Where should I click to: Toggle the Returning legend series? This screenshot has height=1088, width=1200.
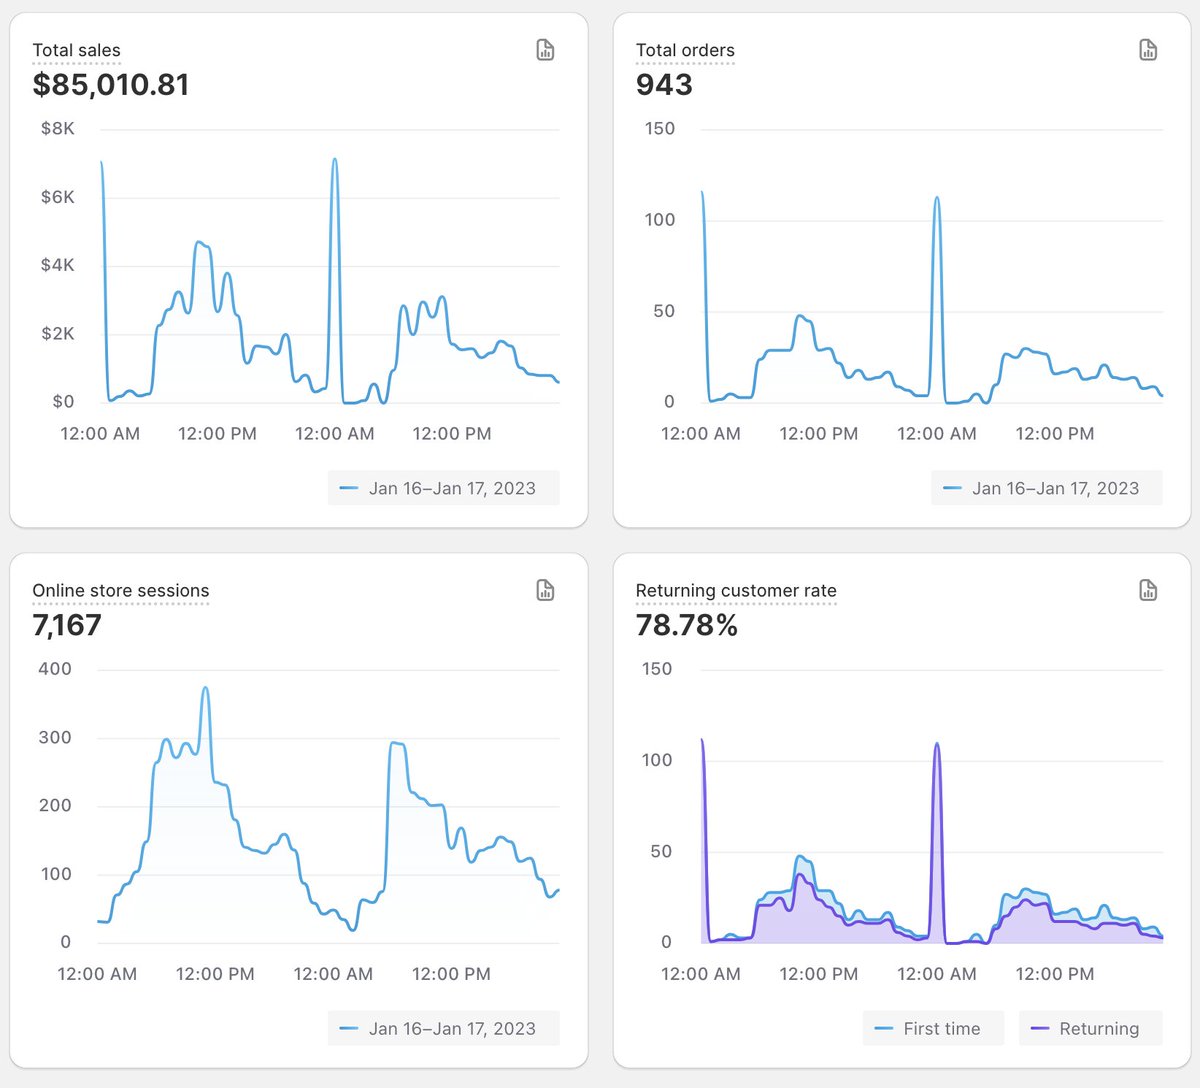tap(1091, 1028)
